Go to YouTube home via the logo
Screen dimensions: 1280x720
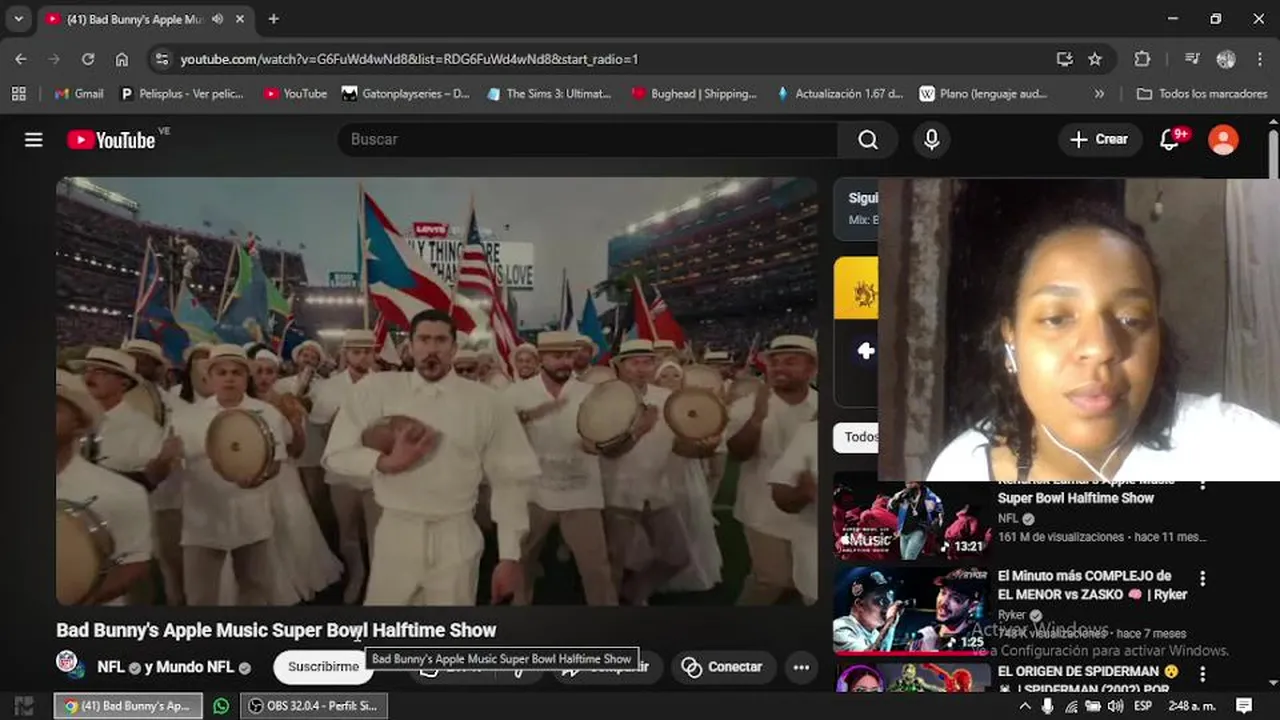111,140
